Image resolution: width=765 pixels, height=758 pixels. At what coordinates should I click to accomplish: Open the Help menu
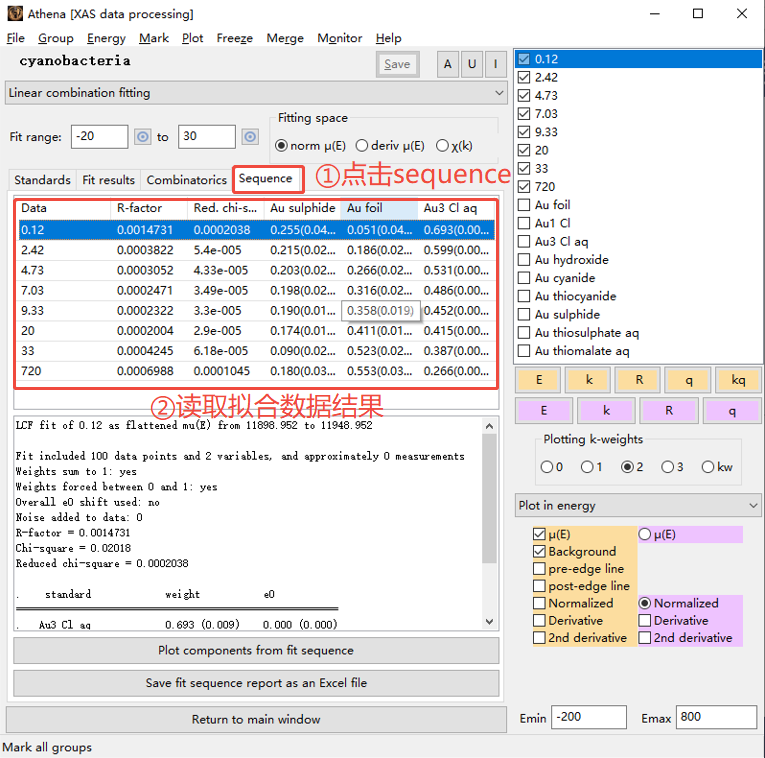click(388, 38)
